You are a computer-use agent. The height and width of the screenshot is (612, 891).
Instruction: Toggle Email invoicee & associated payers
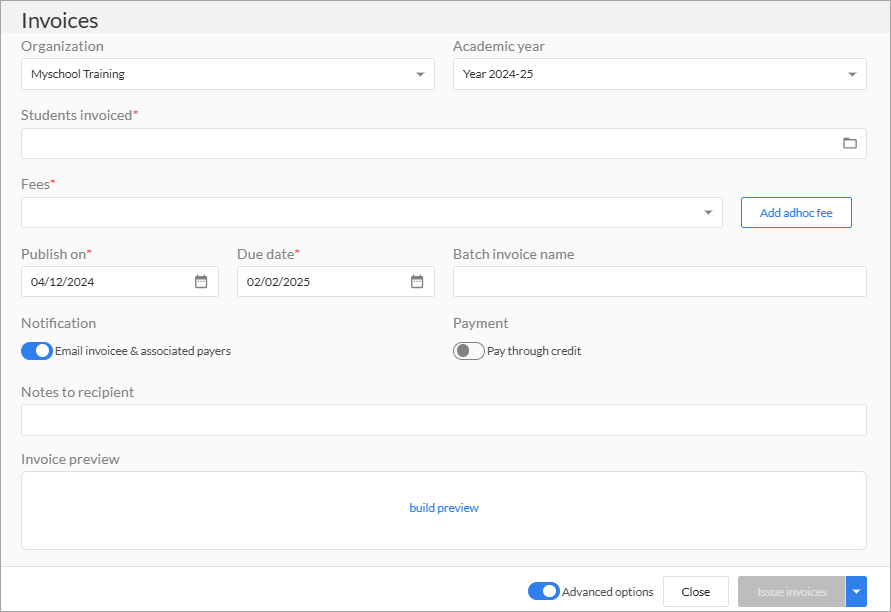tap(37, 351)
